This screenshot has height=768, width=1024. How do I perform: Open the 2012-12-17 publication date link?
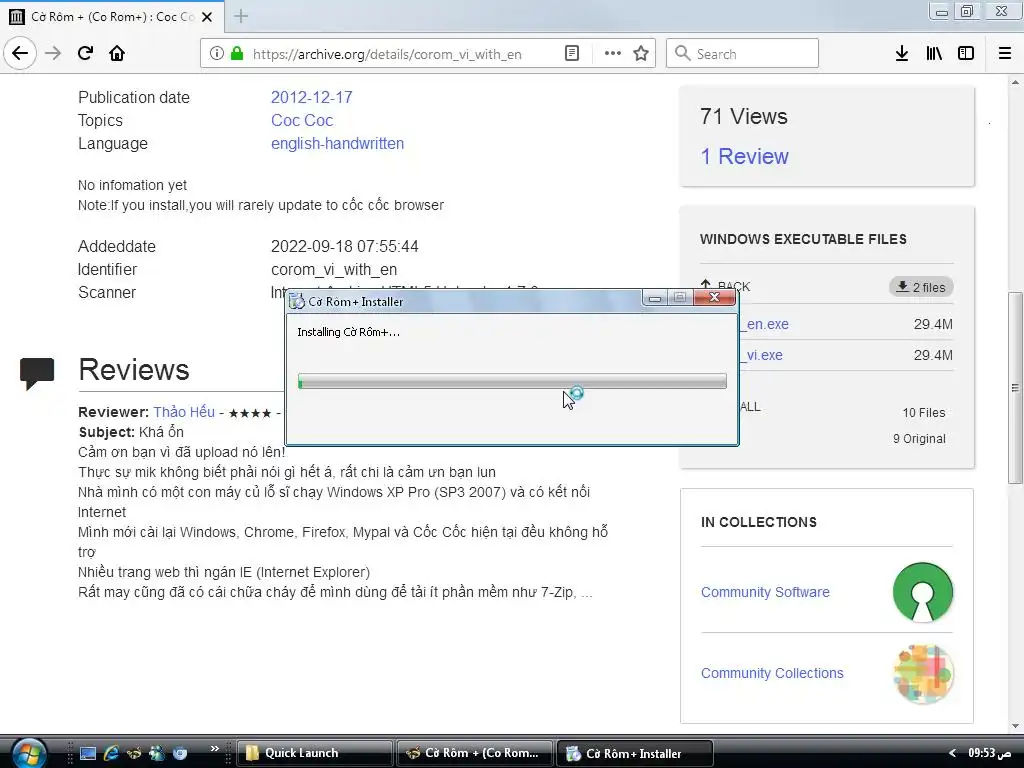tap(312, 97)
